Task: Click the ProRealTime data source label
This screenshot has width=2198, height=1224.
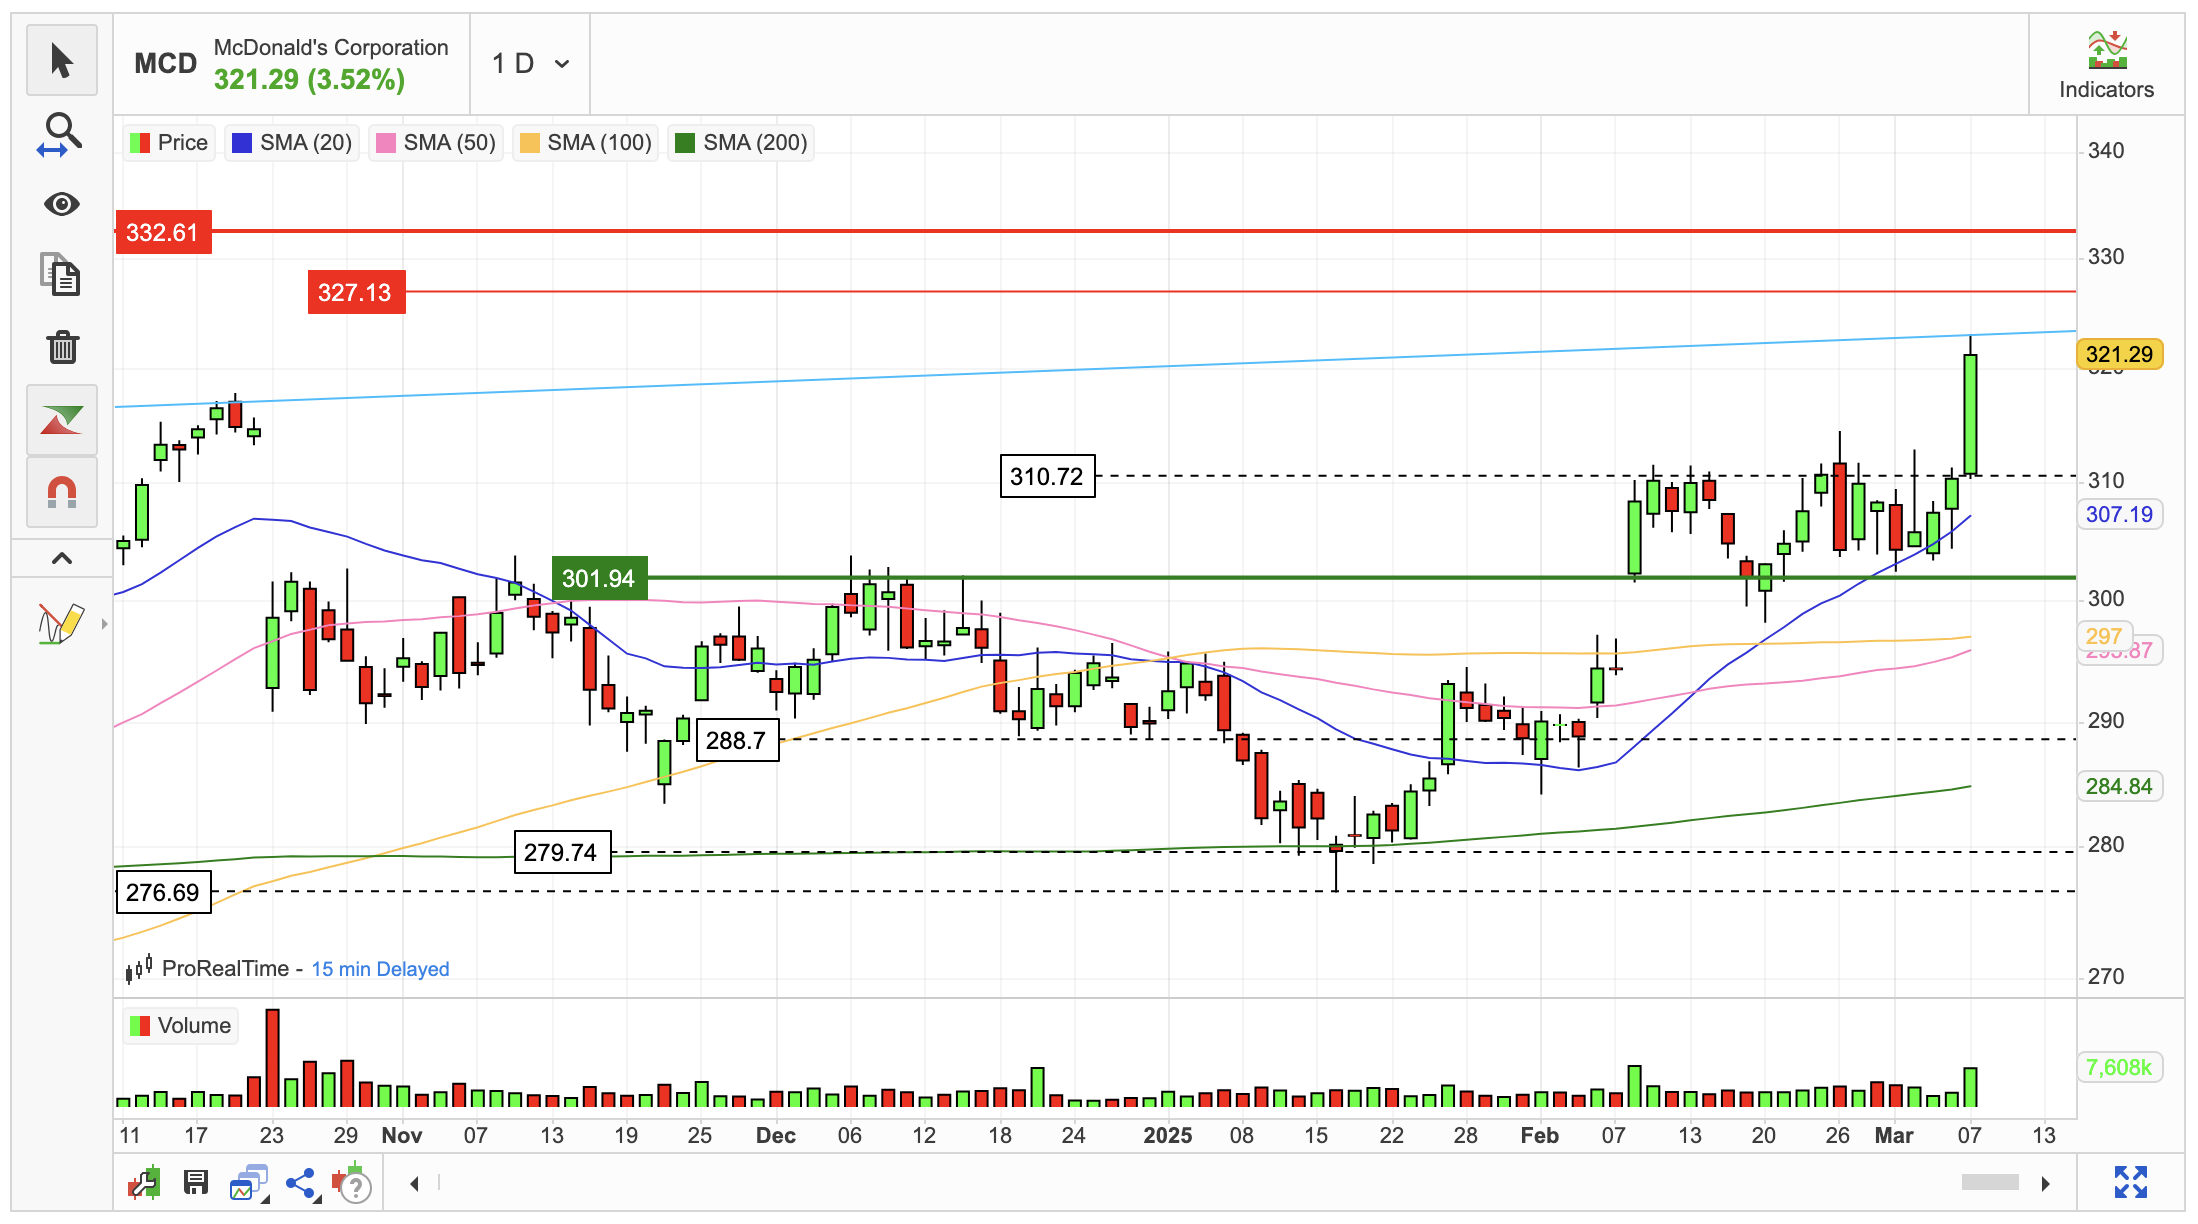Action: (225, 969)
